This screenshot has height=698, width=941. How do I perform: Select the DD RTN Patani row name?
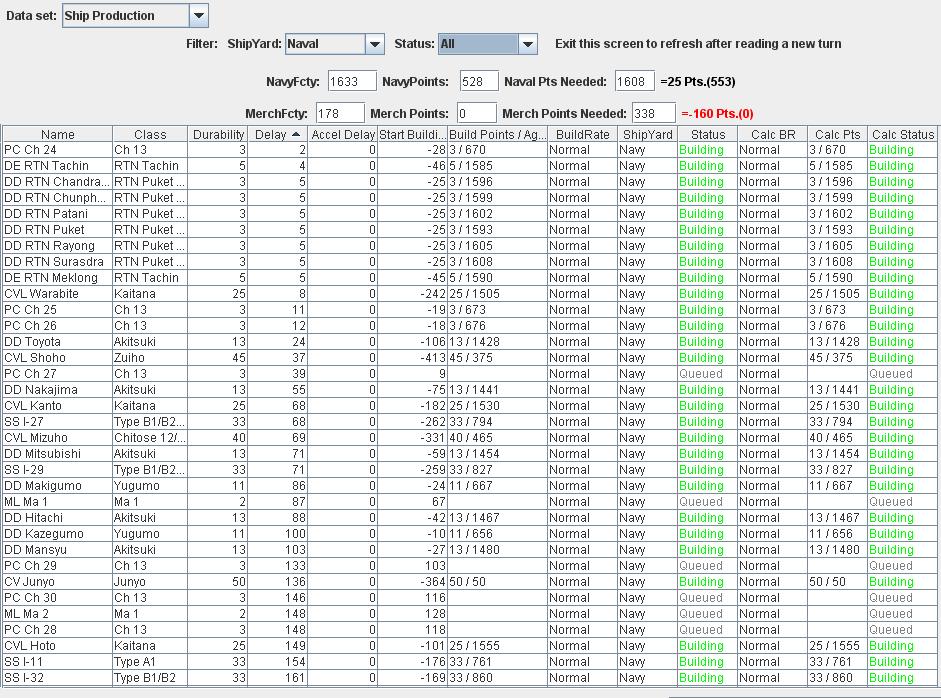click(46, 214)
